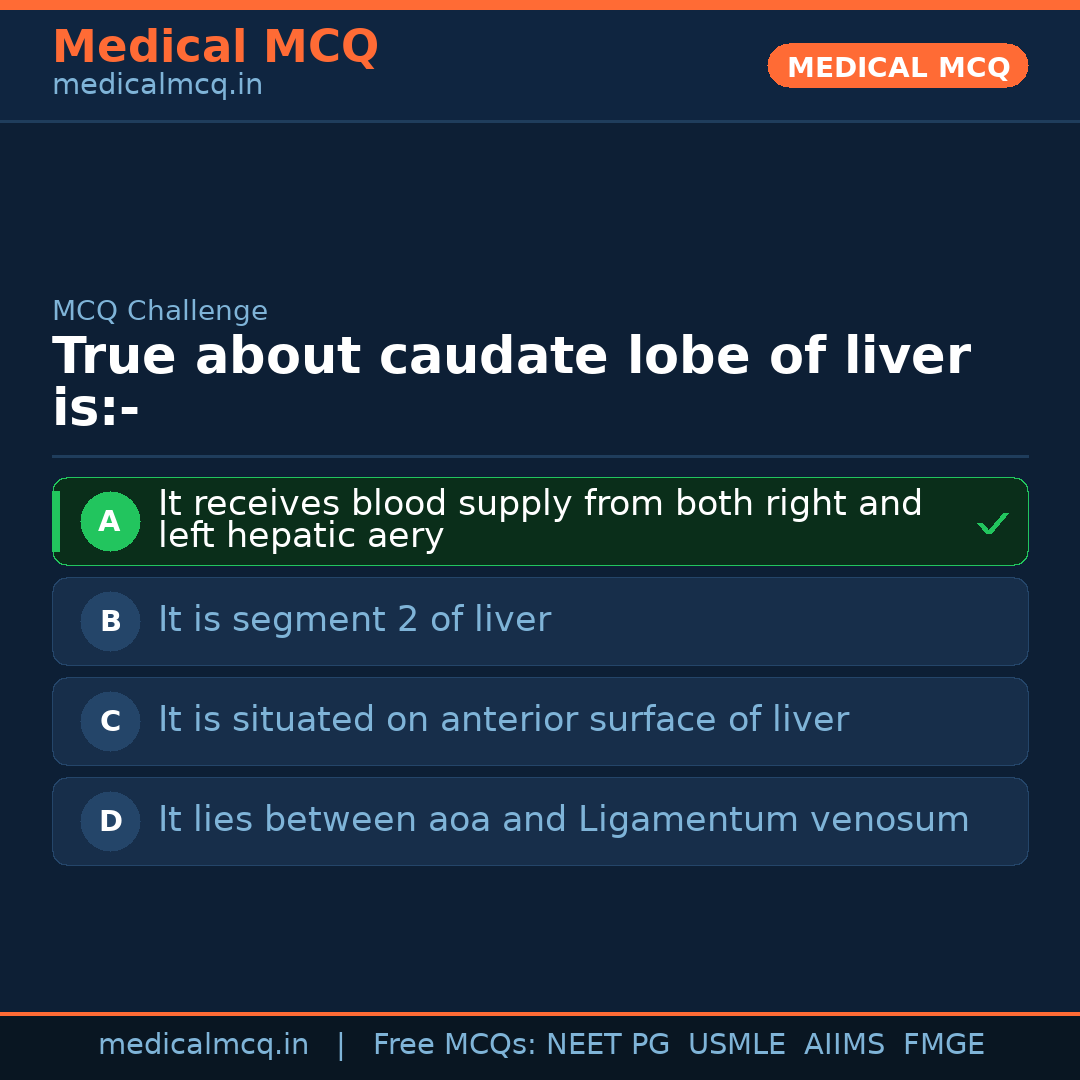Click the green checkmark icon on option A
The width and height of the screenshot is (1080, 1080).
992,523
